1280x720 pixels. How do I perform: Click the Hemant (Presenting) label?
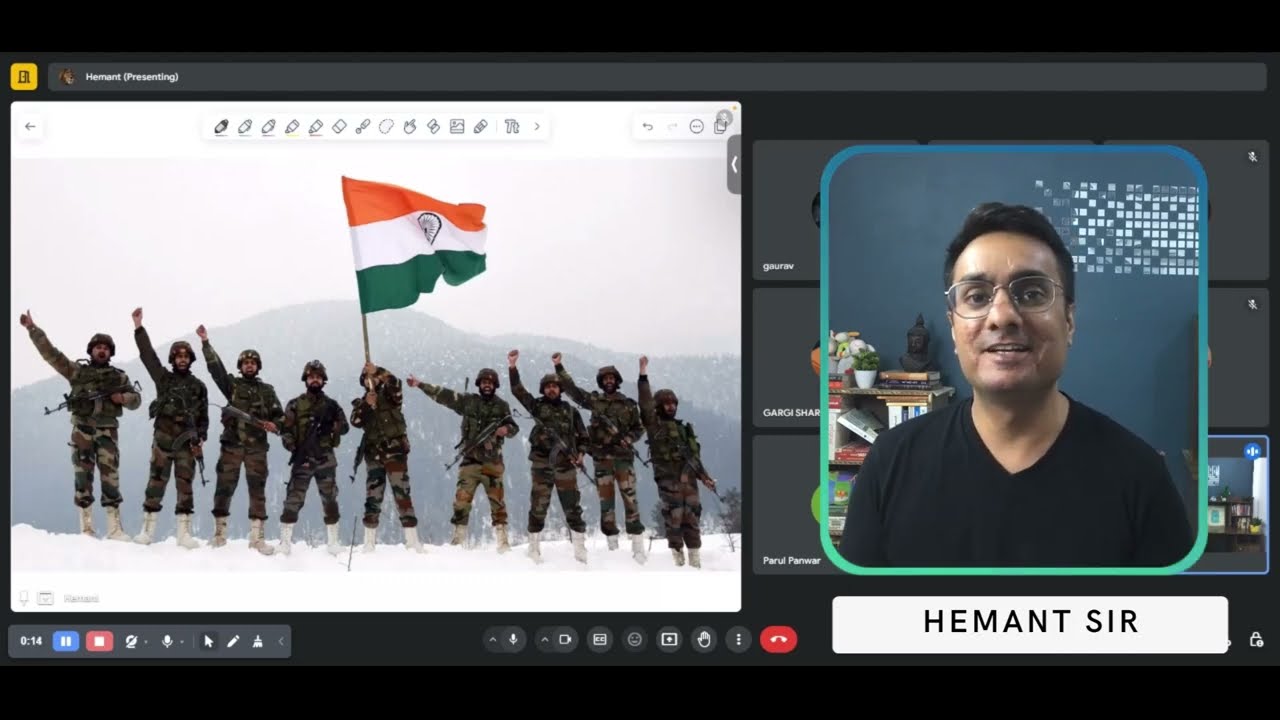pos(132,77)
